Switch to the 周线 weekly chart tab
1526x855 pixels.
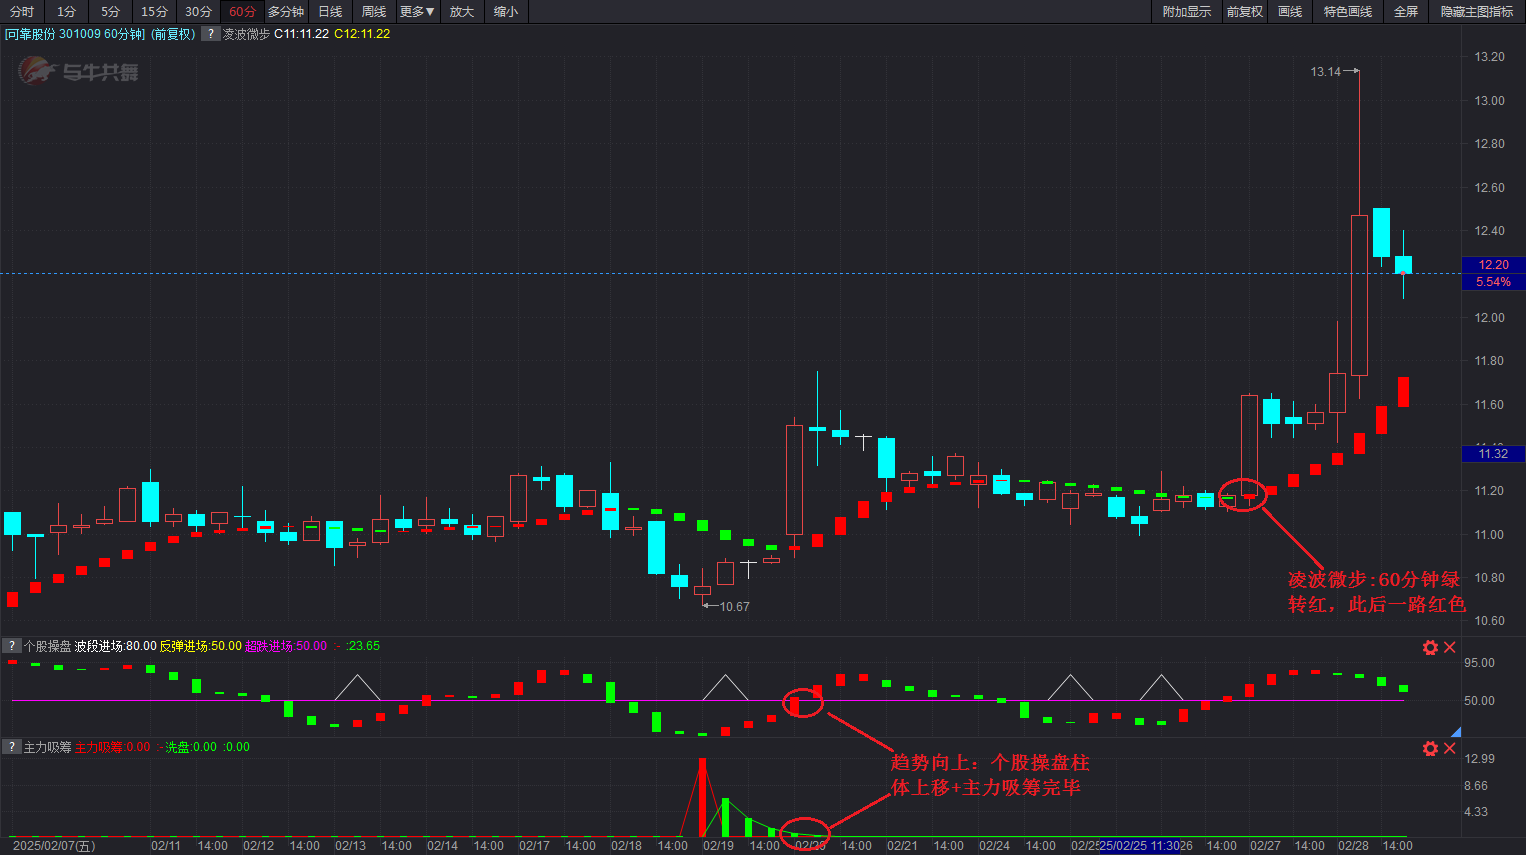pos(374,11)
